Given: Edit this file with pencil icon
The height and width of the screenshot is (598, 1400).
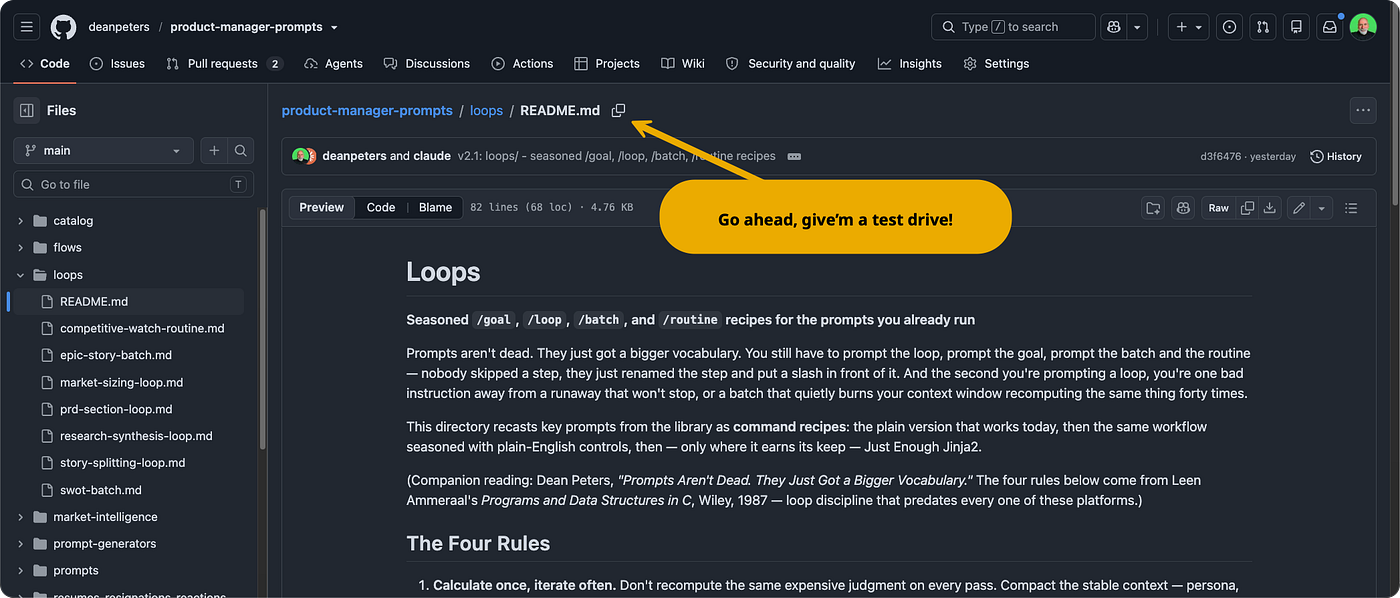Looking at the screenshot, I should tap(1299, 208).
